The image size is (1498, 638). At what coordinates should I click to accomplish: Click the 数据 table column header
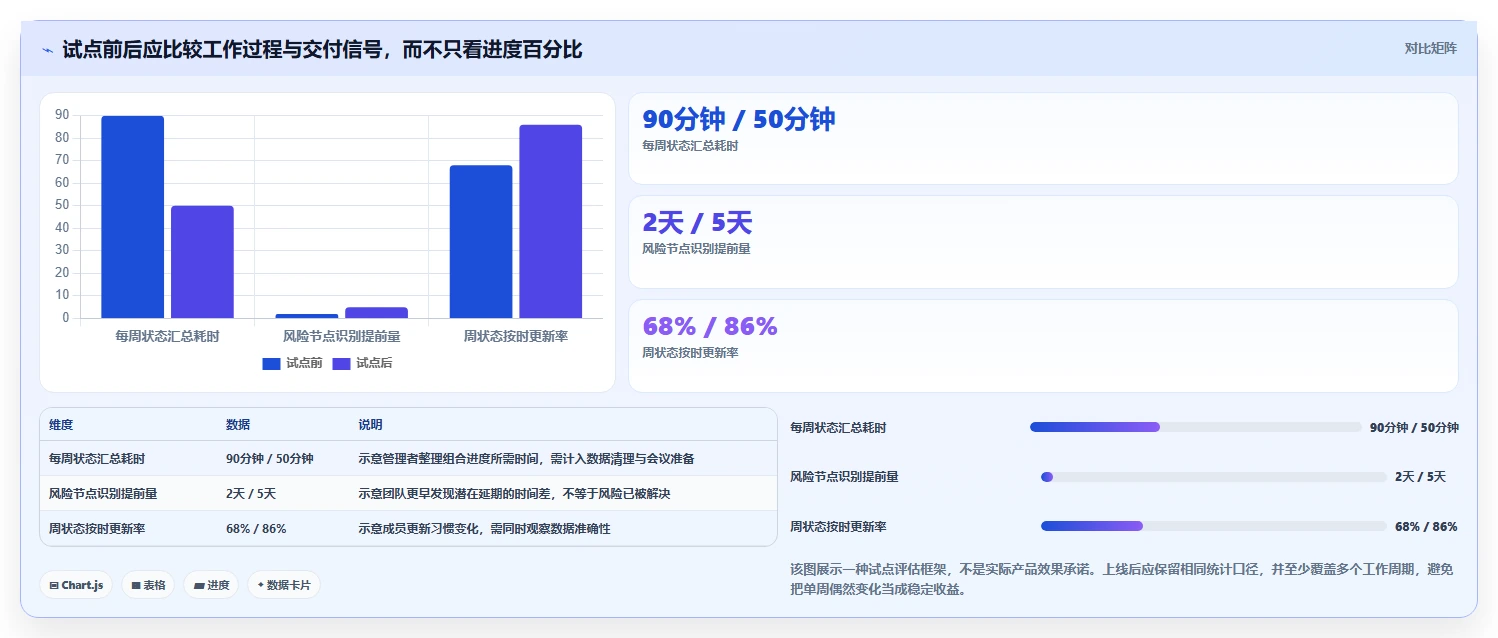(238, 425)
